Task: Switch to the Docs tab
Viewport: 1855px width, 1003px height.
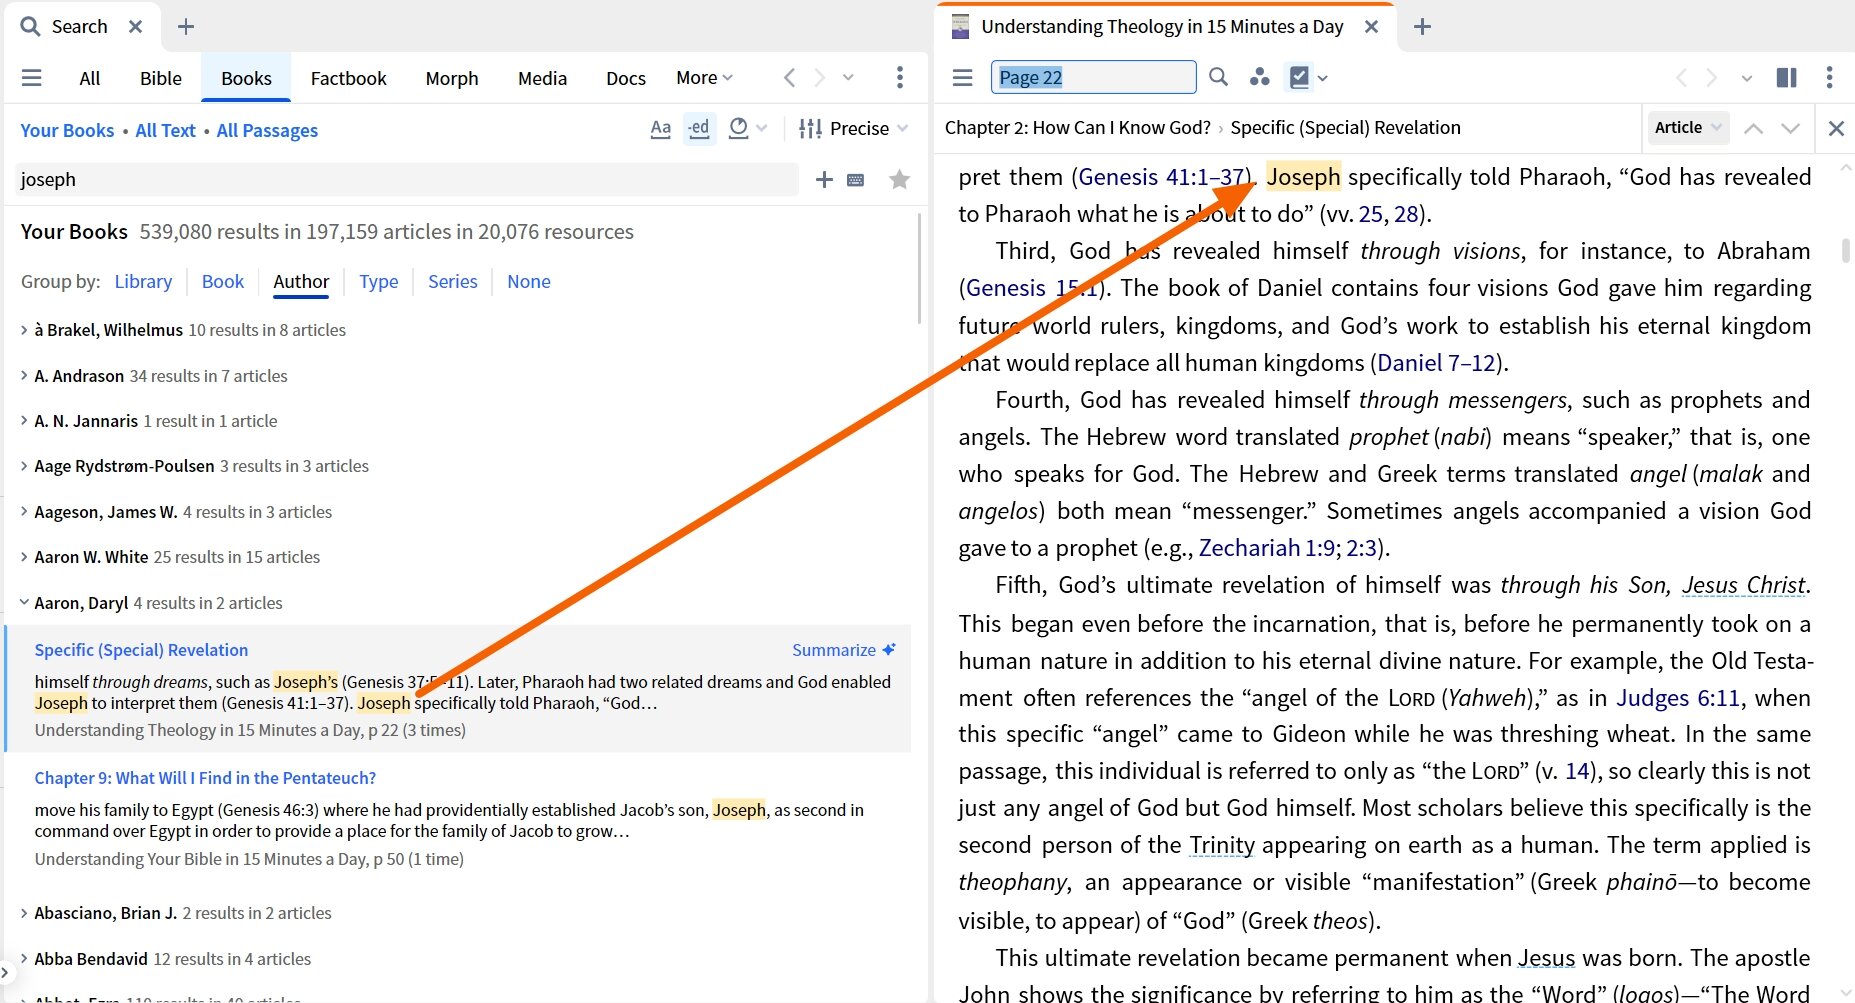Action: coord(626,78)
